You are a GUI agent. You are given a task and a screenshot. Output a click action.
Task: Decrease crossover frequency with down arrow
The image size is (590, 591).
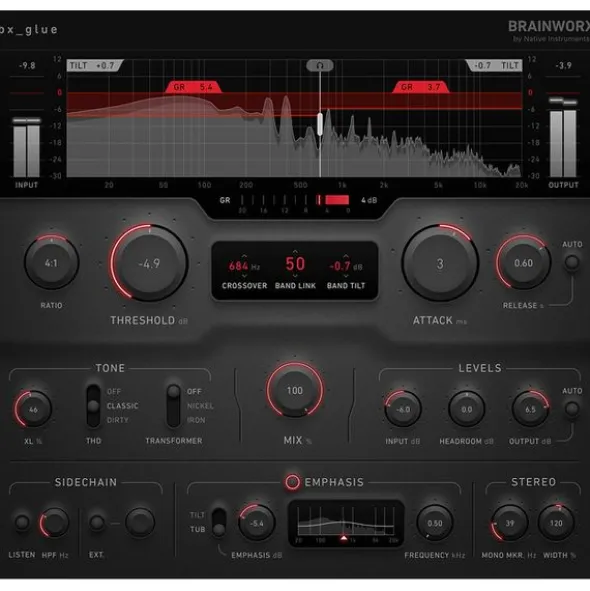point(244,276)
